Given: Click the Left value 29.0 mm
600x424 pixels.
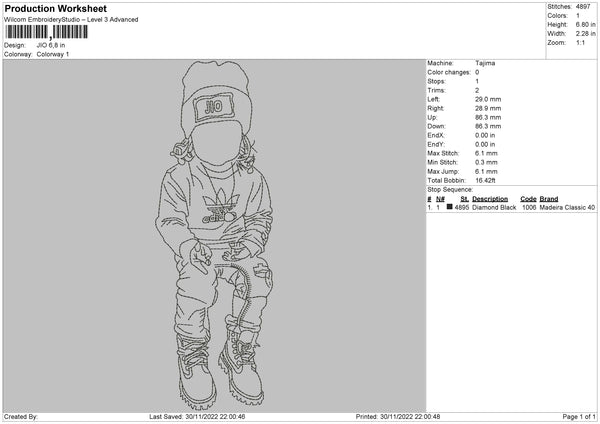Looking at the screenshot, I should tap(488, 99).
